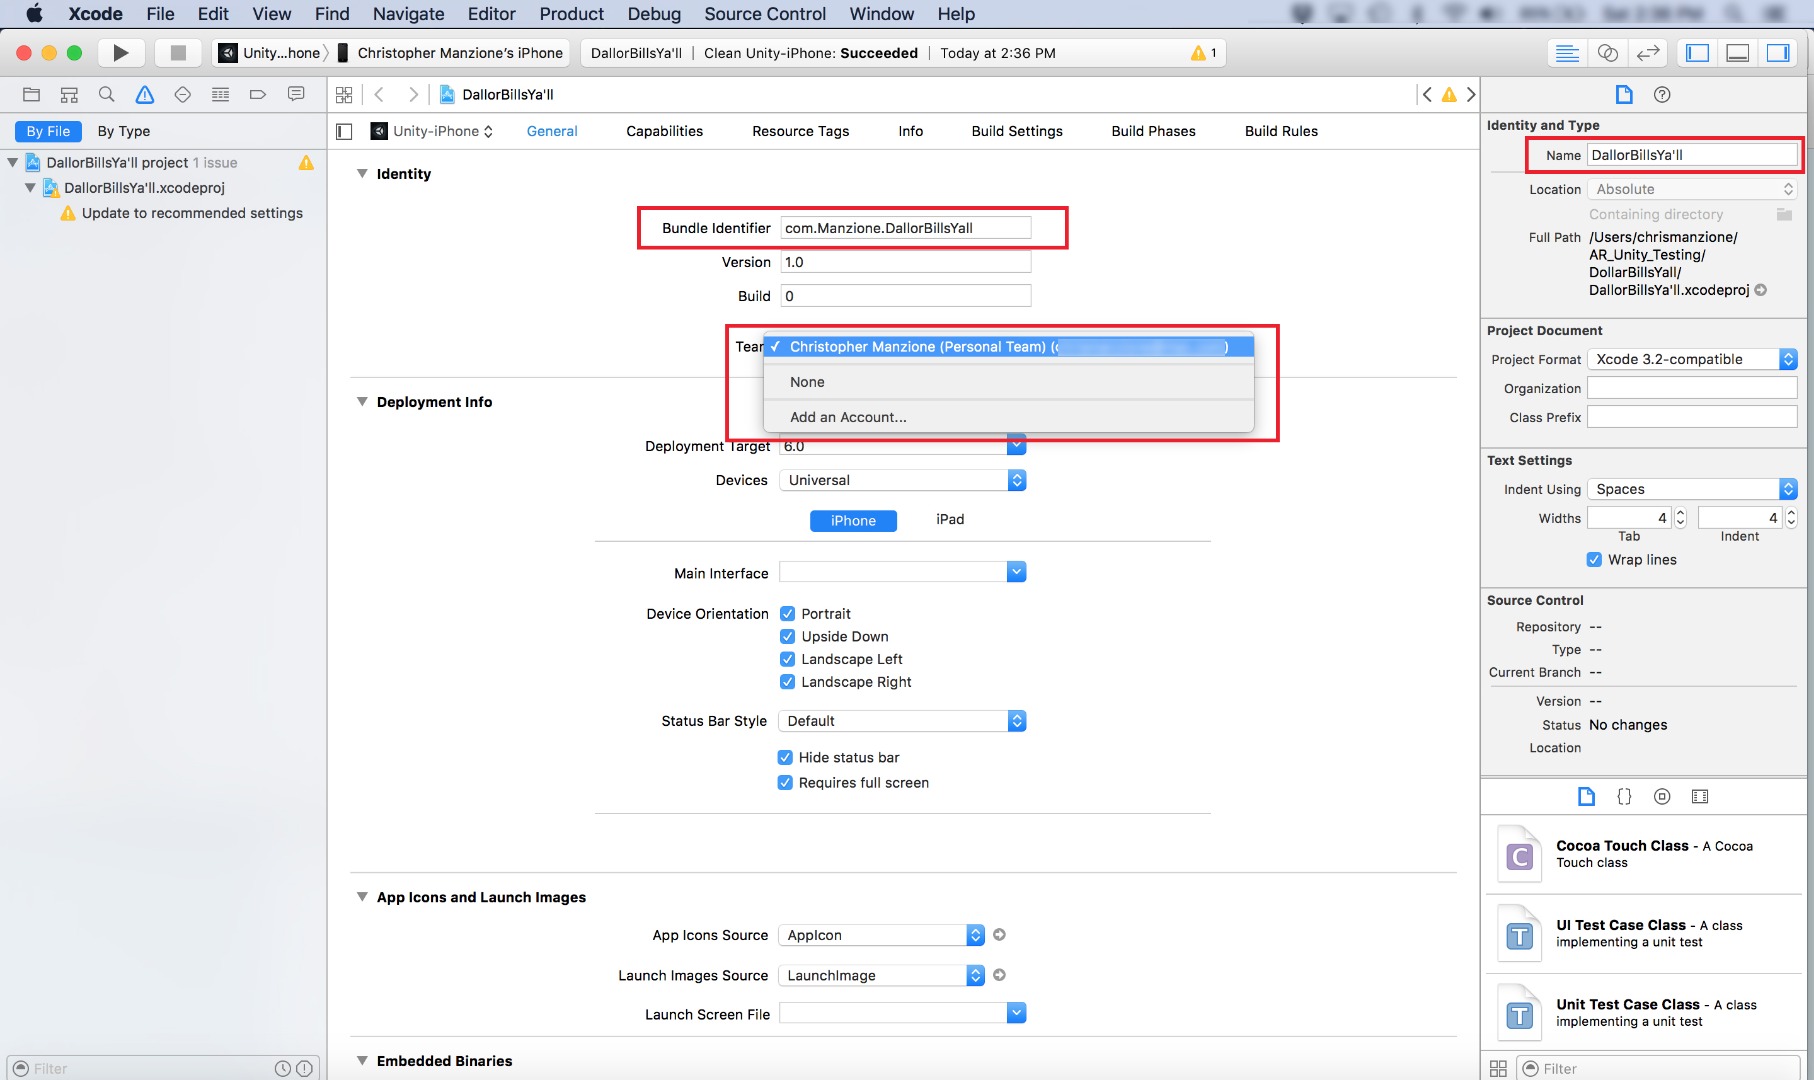Image resolution: width=1814 pixels, height=1080 pixels.
Task: Uncheck Landscape Right orientation
Action: coord(787,682)
